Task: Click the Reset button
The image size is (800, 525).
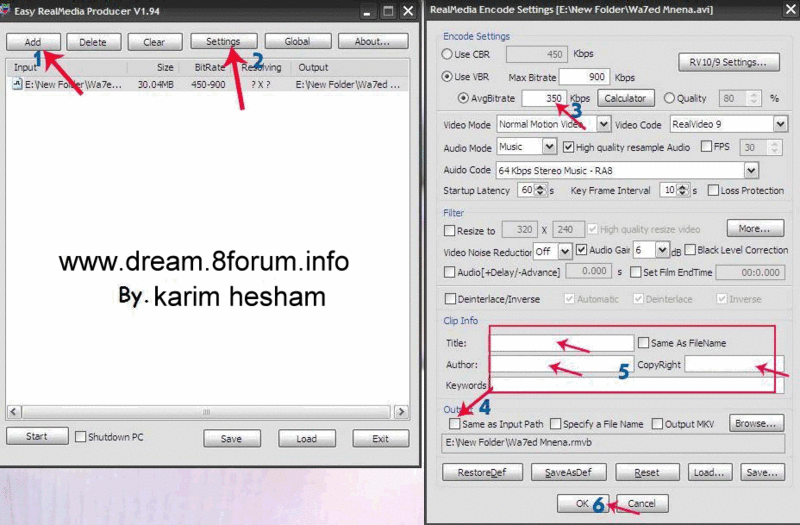Action: coord(647,472)
